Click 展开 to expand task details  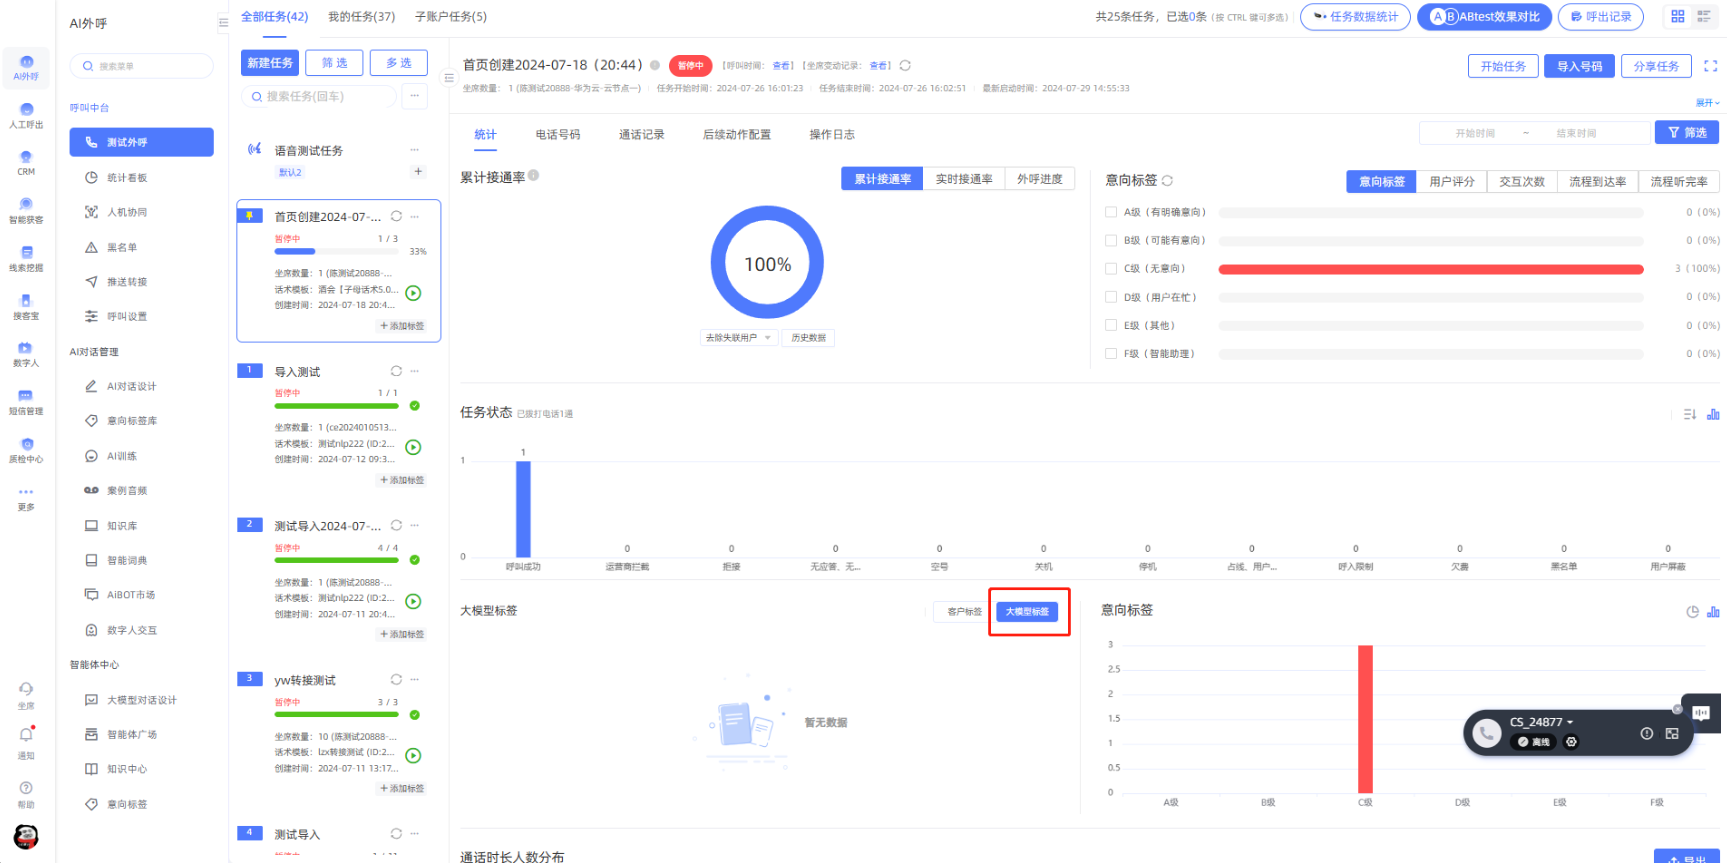(x=1706, y=103)
